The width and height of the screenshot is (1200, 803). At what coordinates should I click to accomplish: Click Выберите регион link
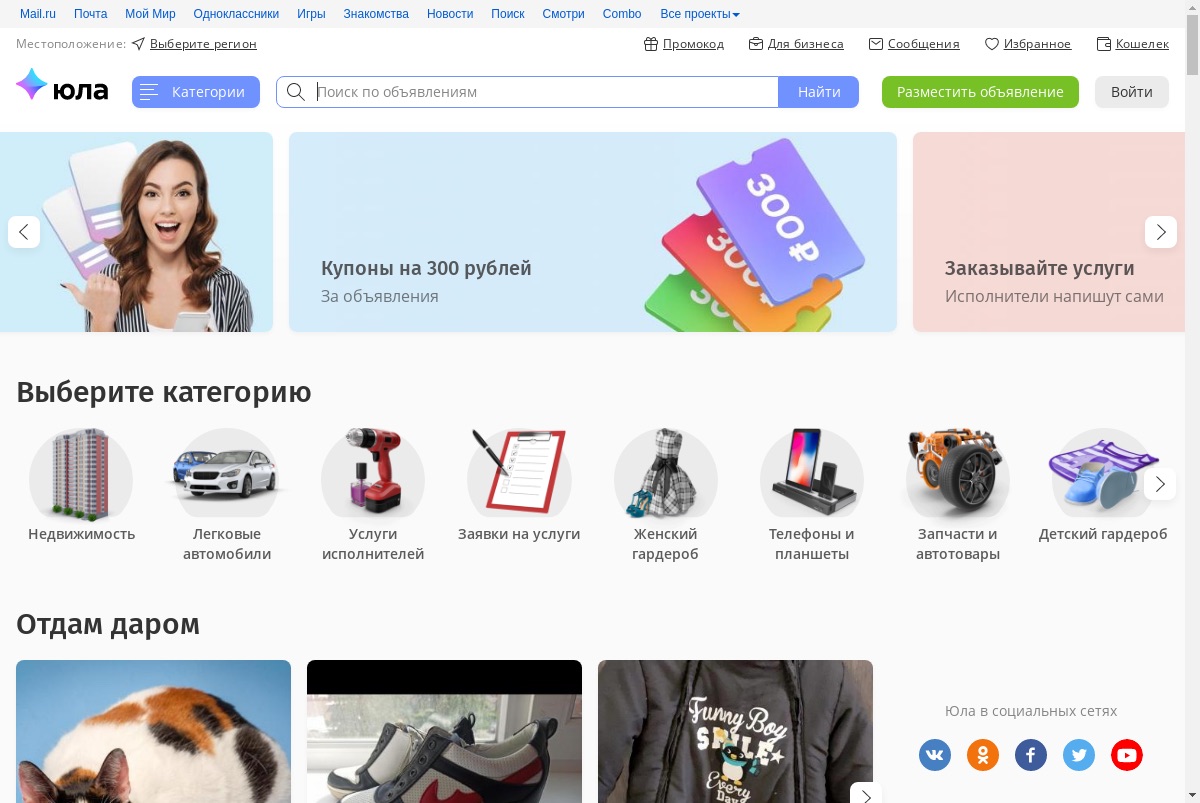pos(203,44)
